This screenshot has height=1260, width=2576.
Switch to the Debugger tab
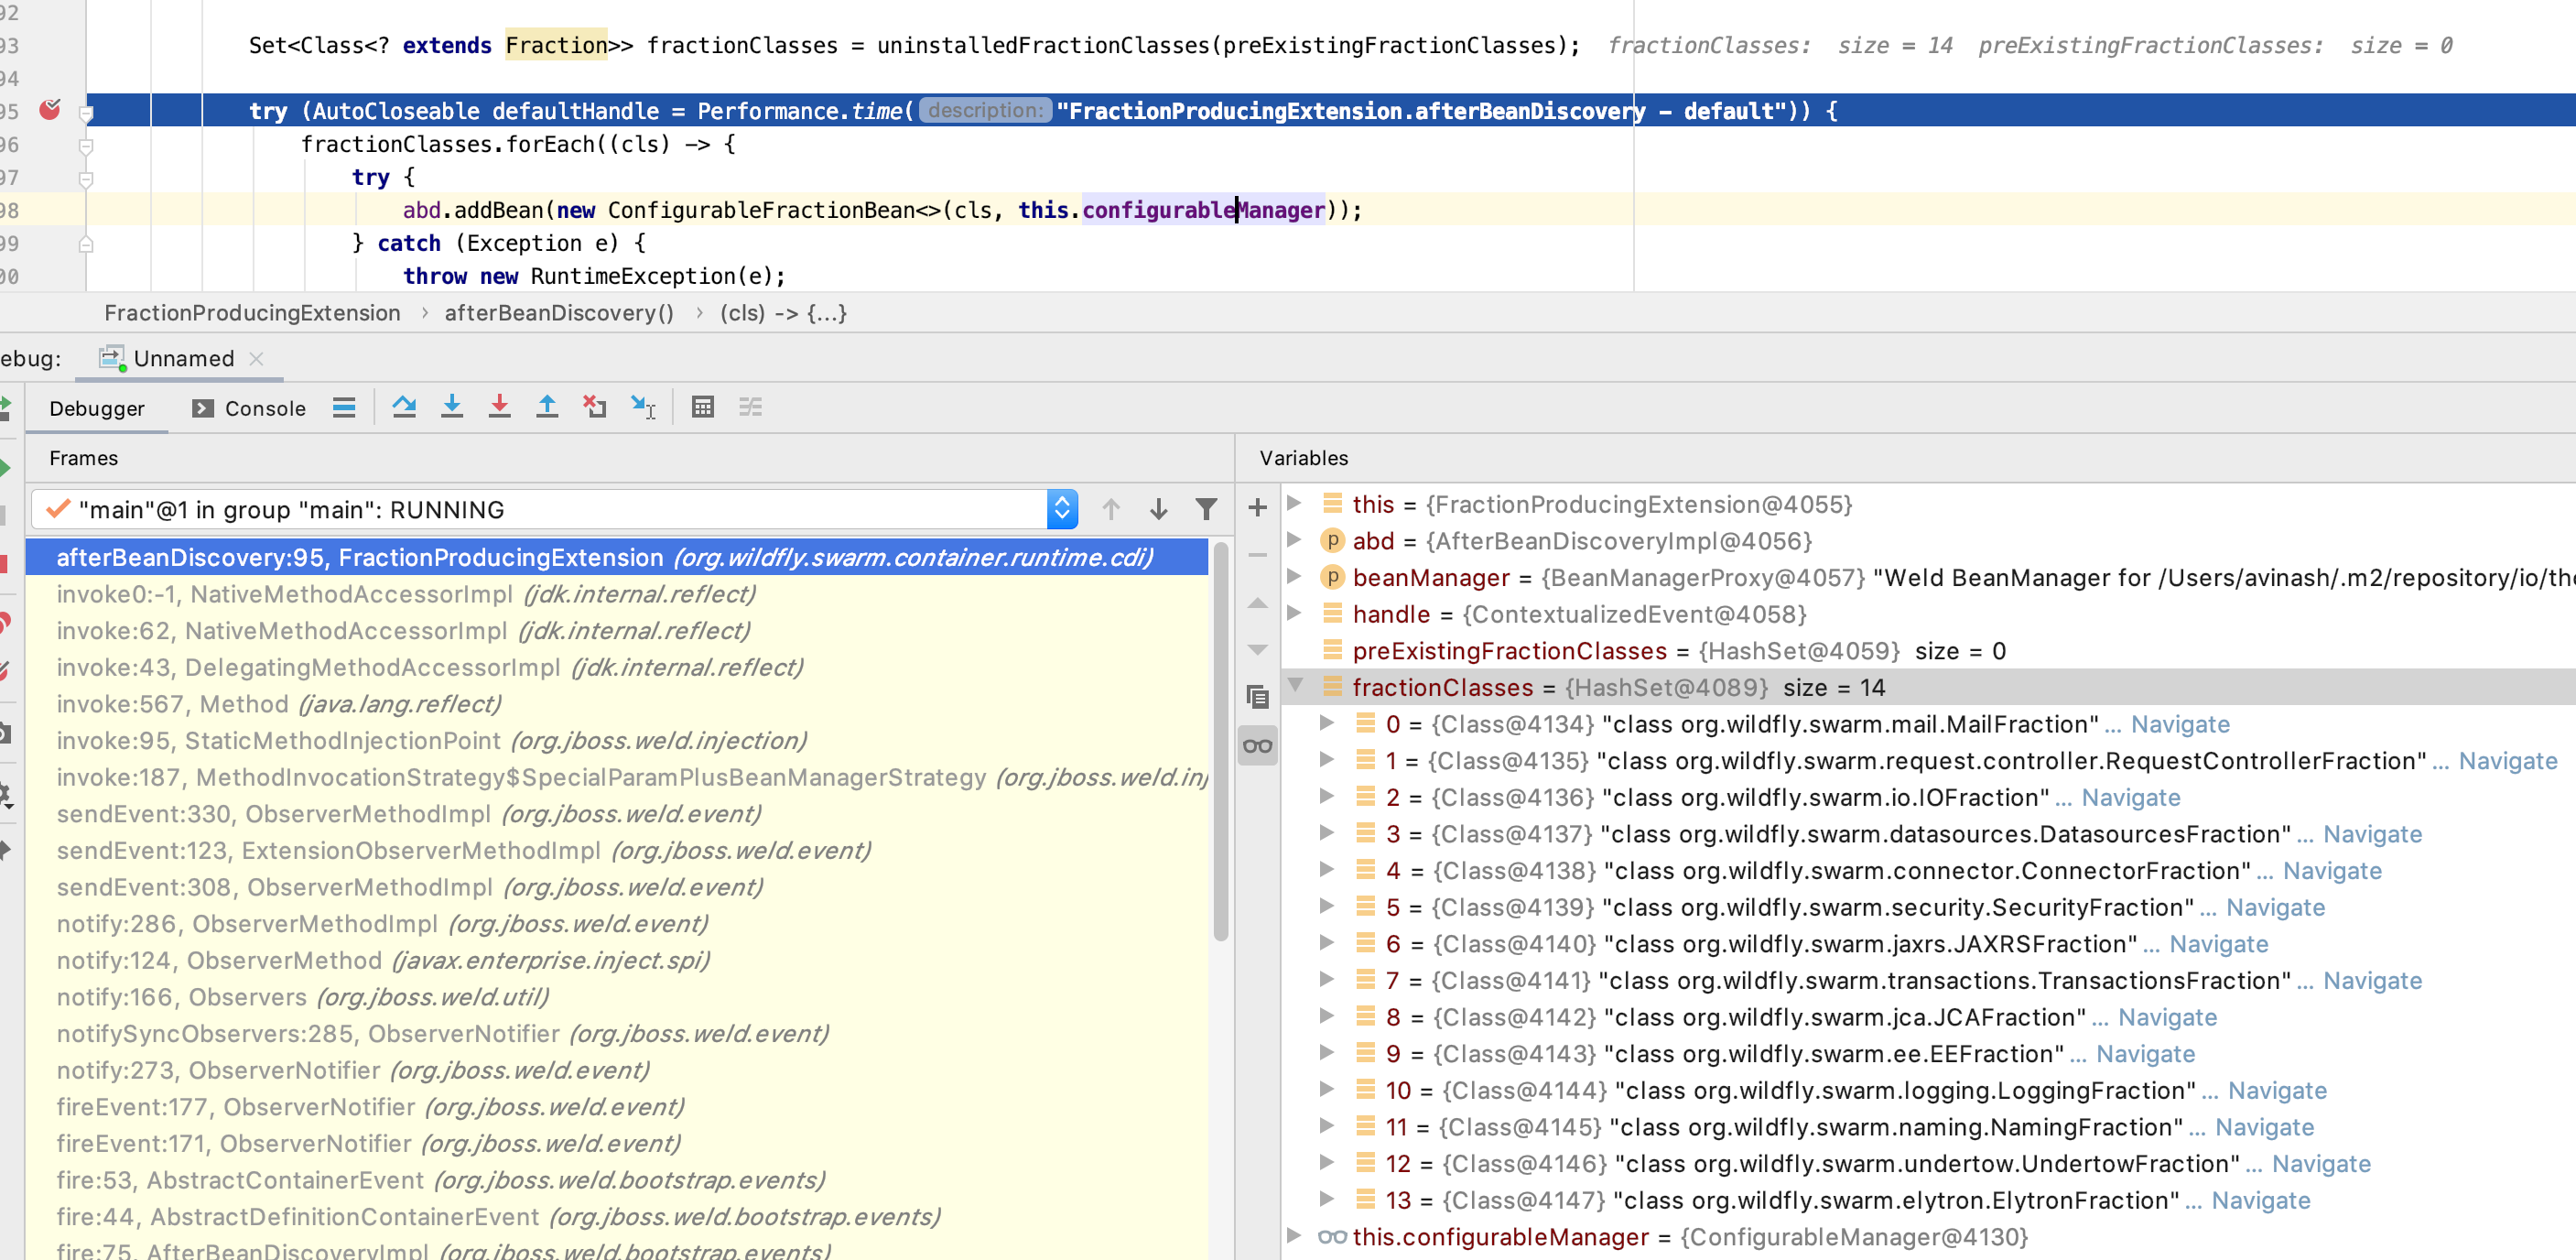tap(97, 408)
